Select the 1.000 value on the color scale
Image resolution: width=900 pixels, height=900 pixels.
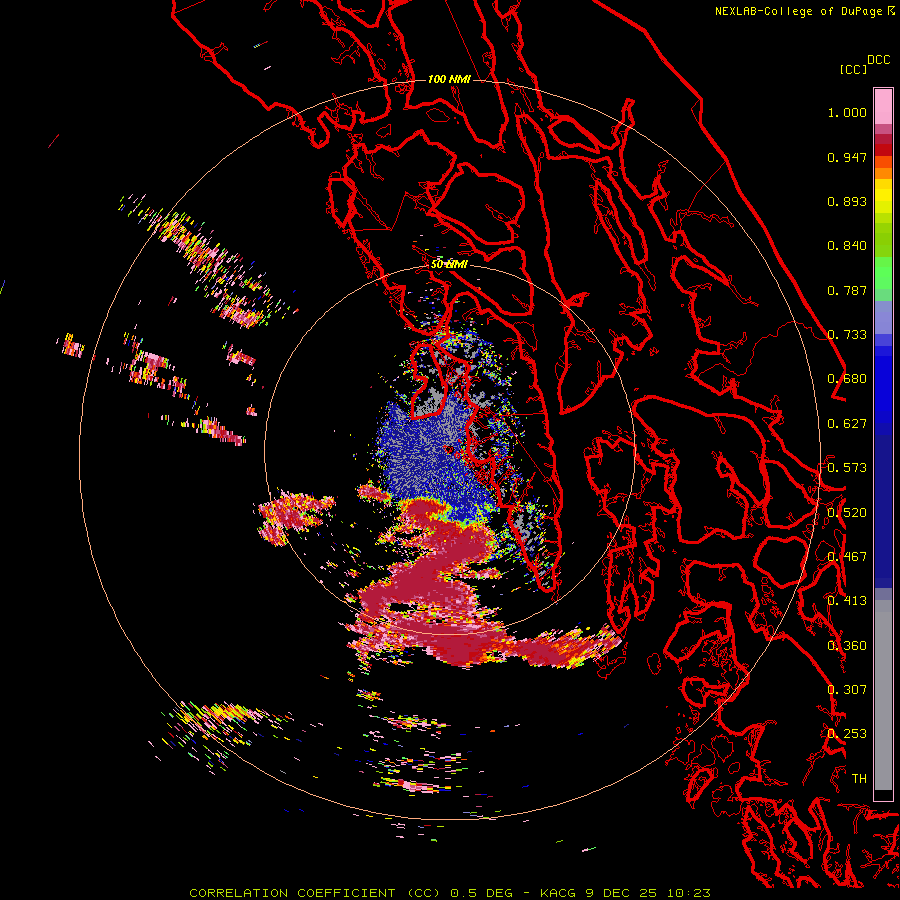pos(847,112)
